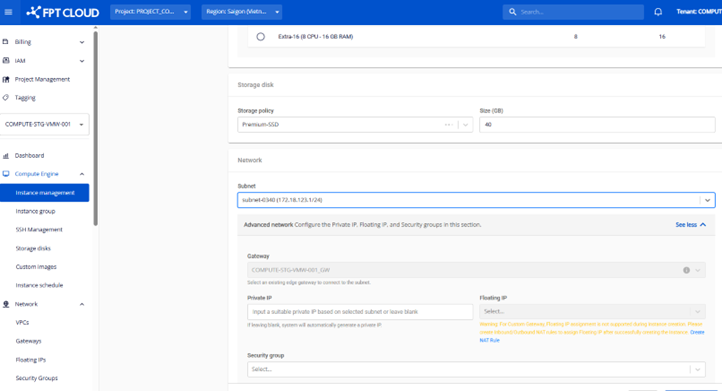Click the Network sidebar icon

pos(6,304)
